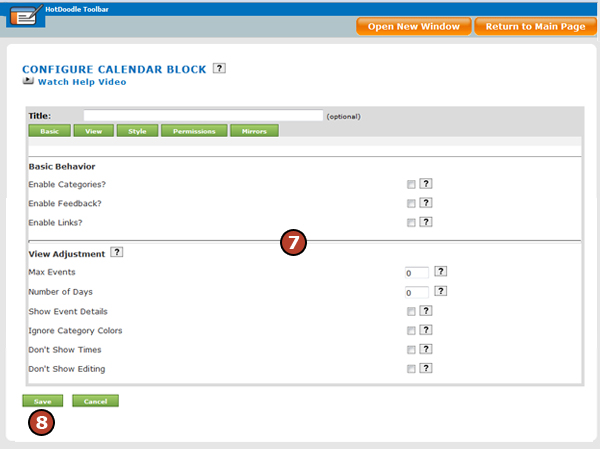Open help icon next to View Adjustment
The width and height of the screenshot is (600, 449).
click(x=117, y=252)
